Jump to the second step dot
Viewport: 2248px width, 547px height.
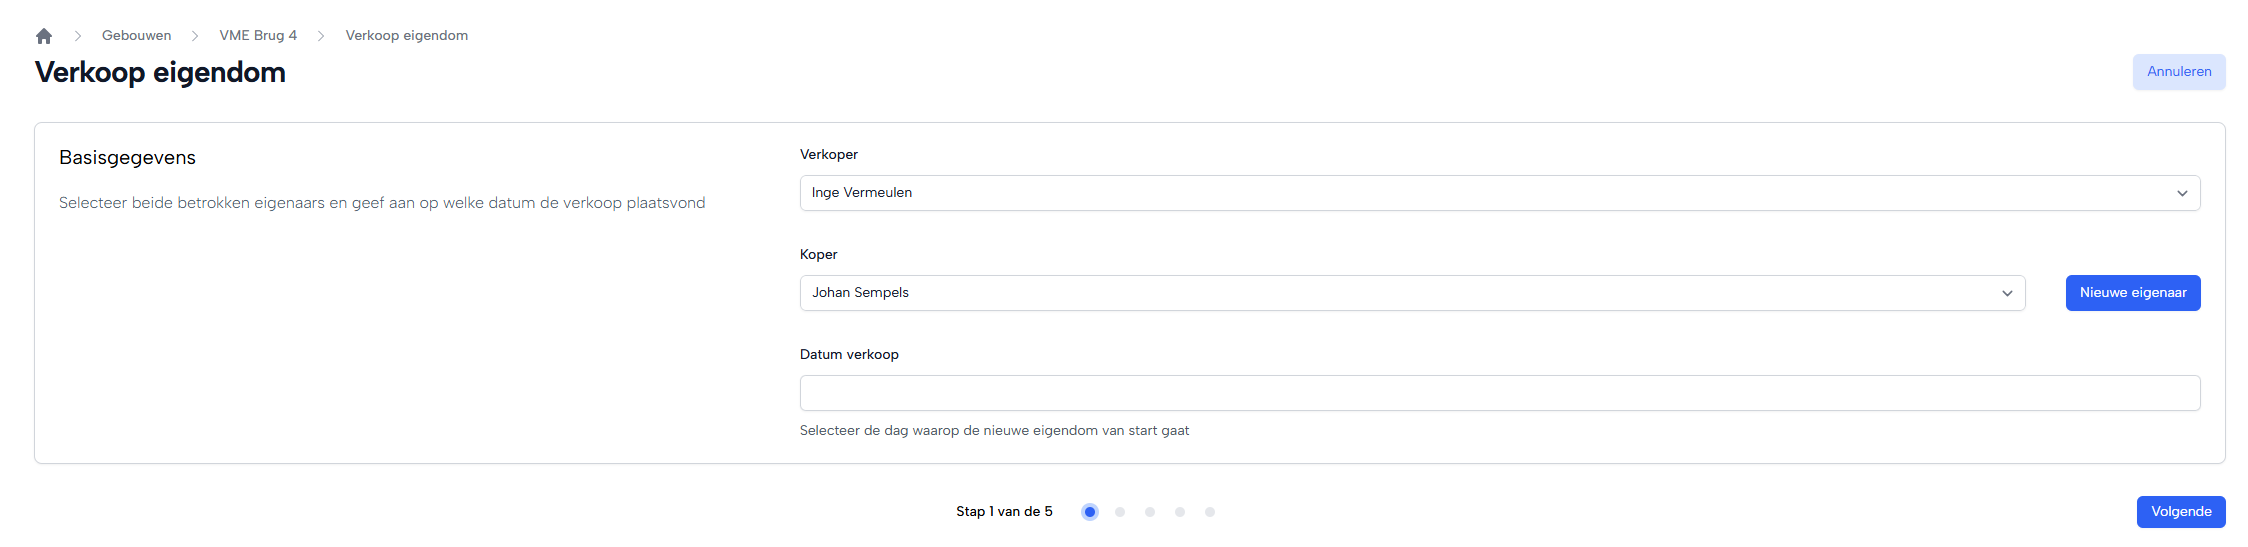click(1120, 512)
